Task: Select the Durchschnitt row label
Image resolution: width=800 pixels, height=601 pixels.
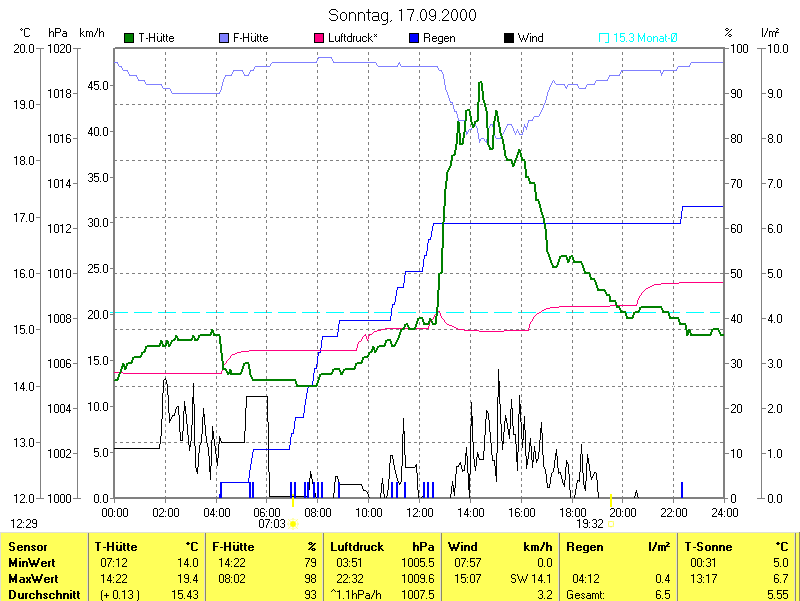Action: pyautogui.click(x=40, y=594)
